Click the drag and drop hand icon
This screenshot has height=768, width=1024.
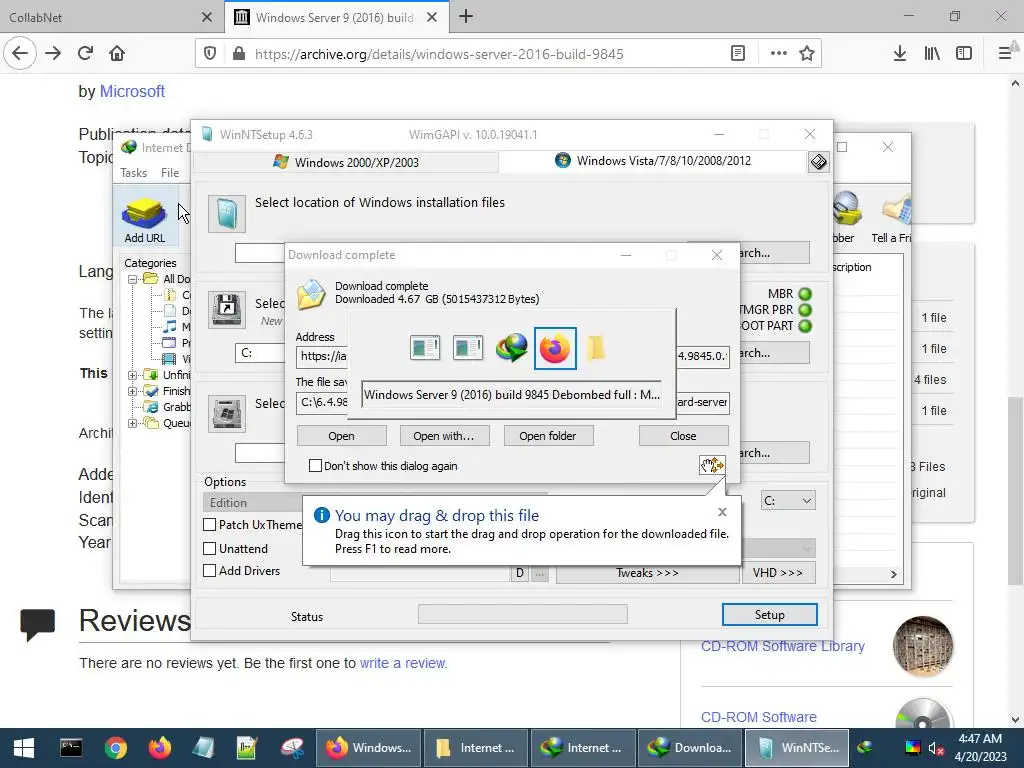pyautogui.click(x=712, y=465)
